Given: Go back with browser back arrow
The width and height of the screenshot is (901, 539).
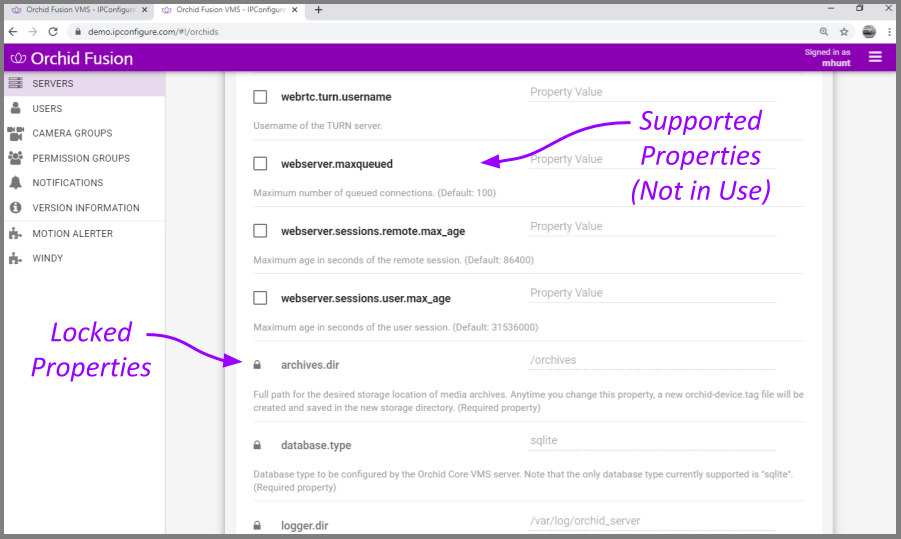Looking at the screenshot, I should point(13,32).
